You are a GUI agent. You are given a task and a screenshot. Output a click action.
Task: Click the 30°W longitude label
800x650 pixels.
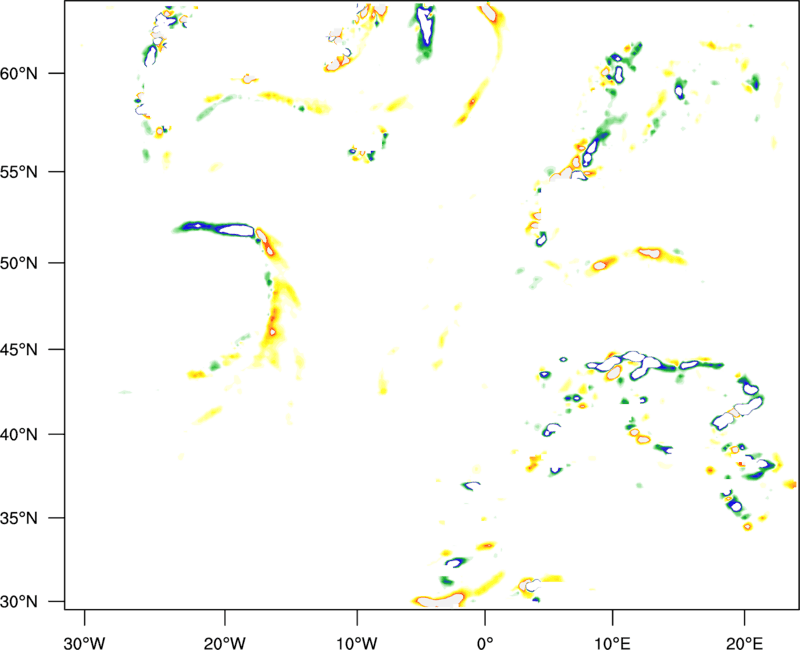(x=85, y=643)
